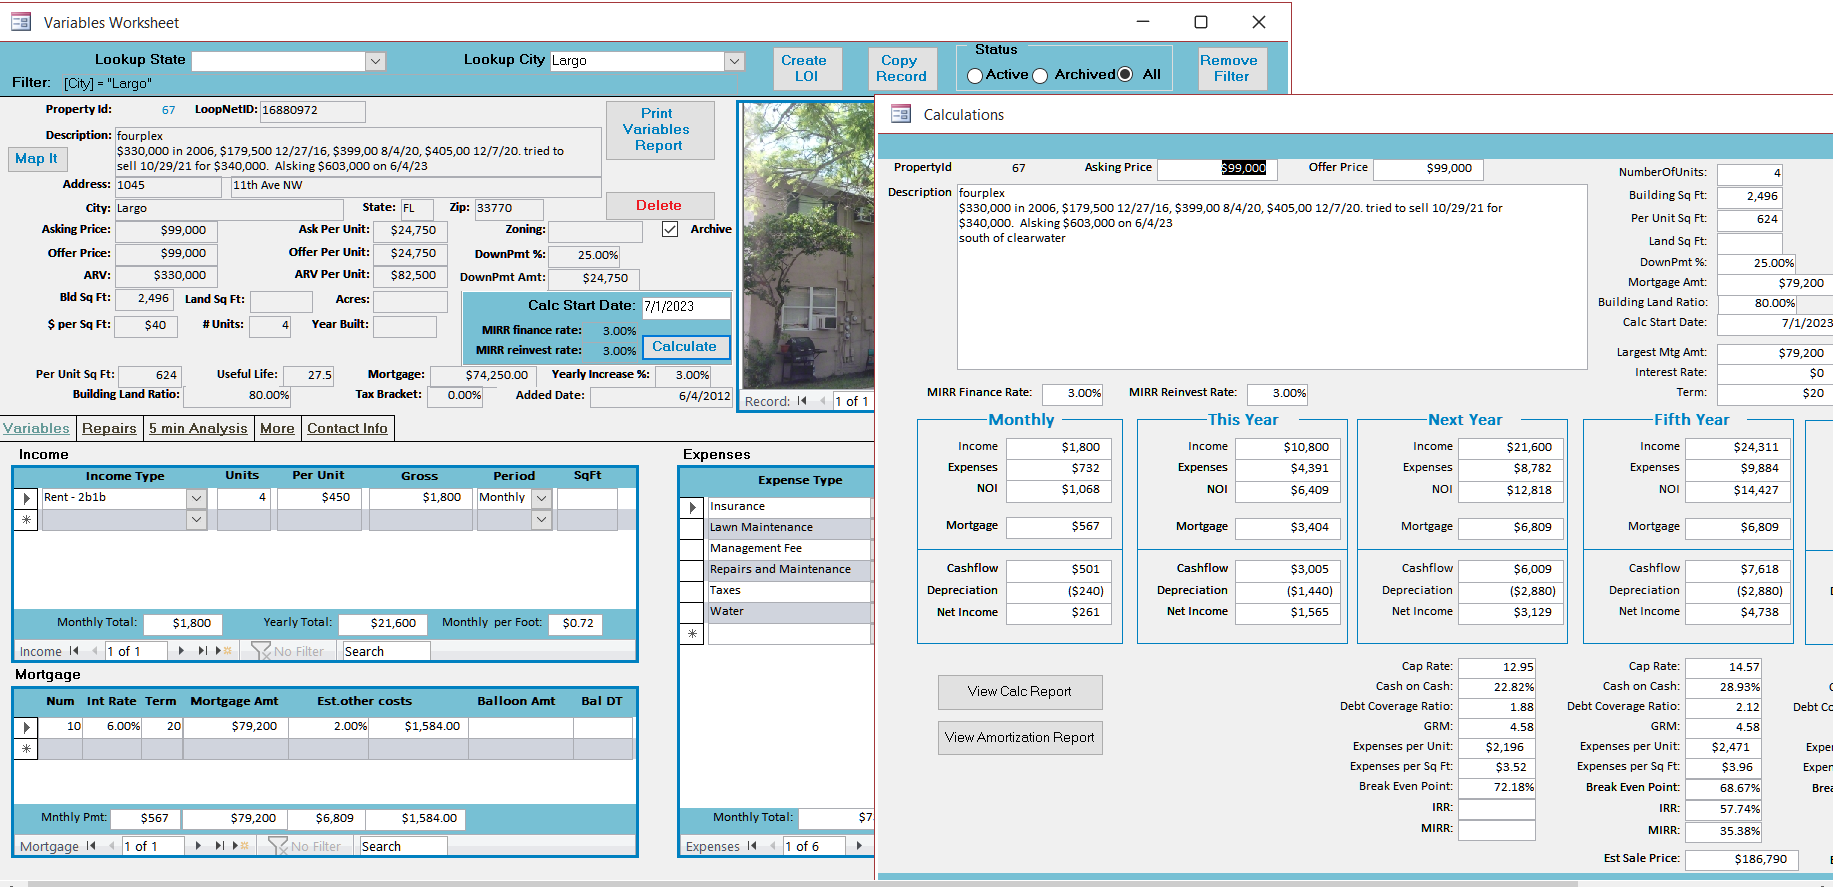Go to previous record in Expenses navigator

point(773,846)
